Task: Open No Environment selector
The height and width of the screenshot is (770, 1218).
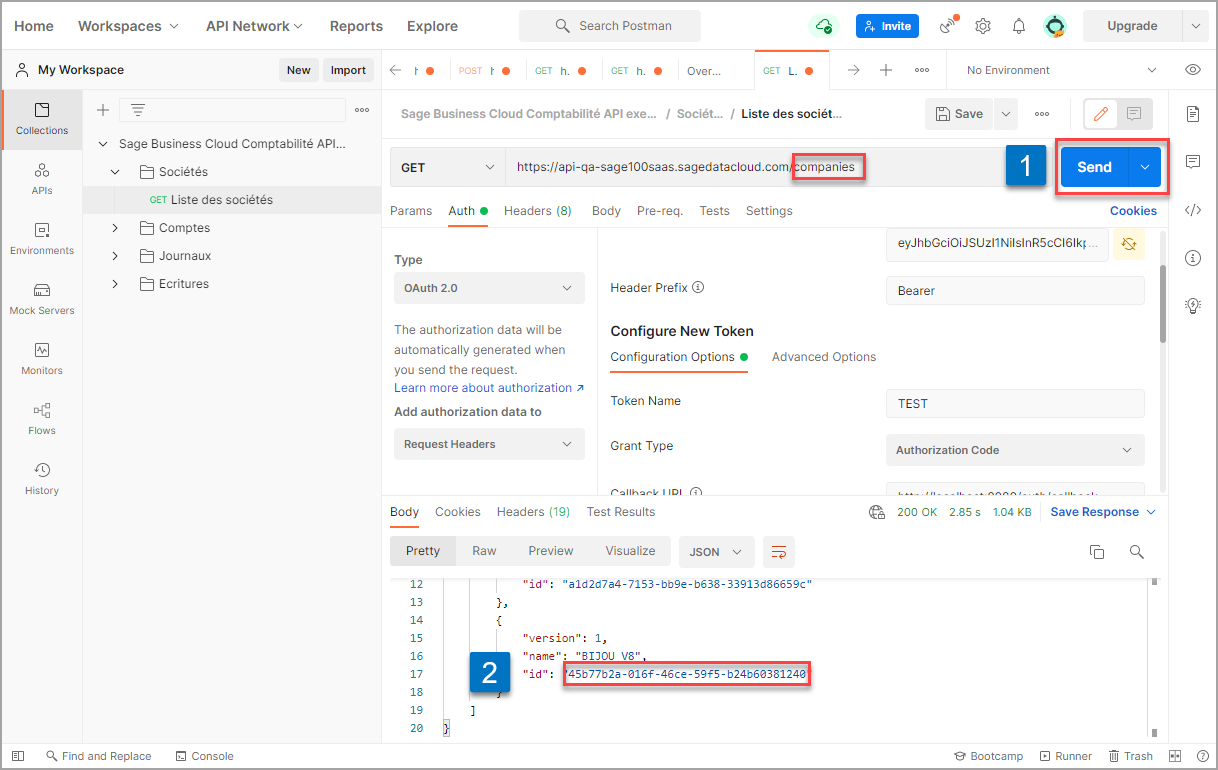Action: [x=1062, y=70]
